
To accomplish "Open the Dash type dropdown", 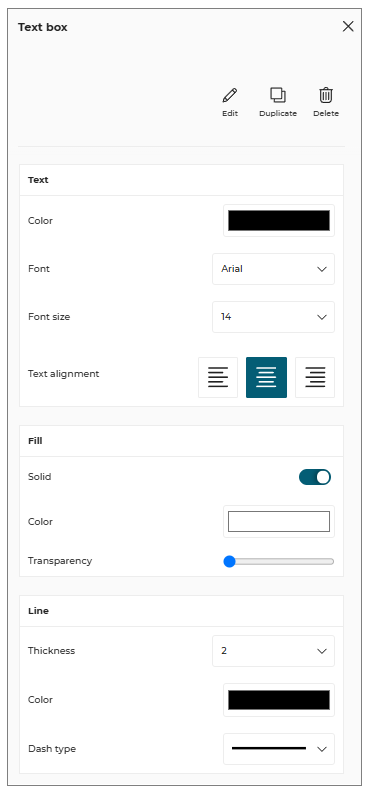I will click(x=279, y=749).
